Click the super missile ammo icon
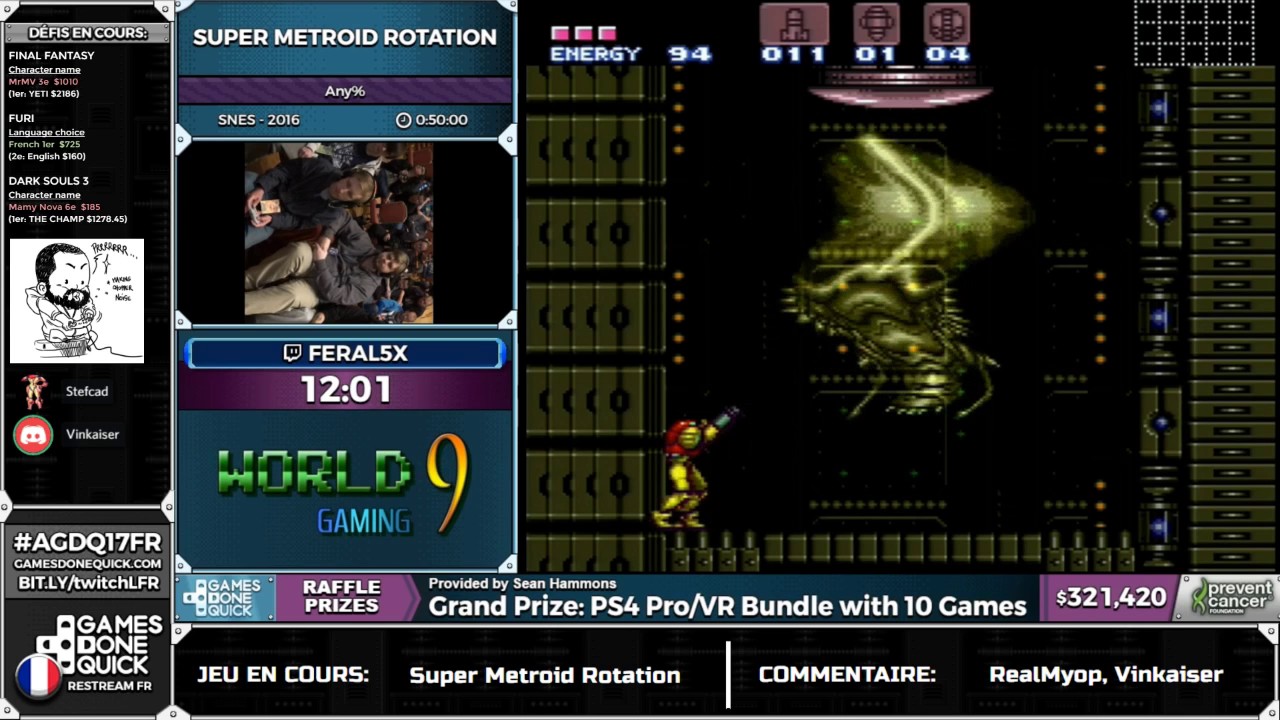1280x720 pixels. [x=876, y=23]
